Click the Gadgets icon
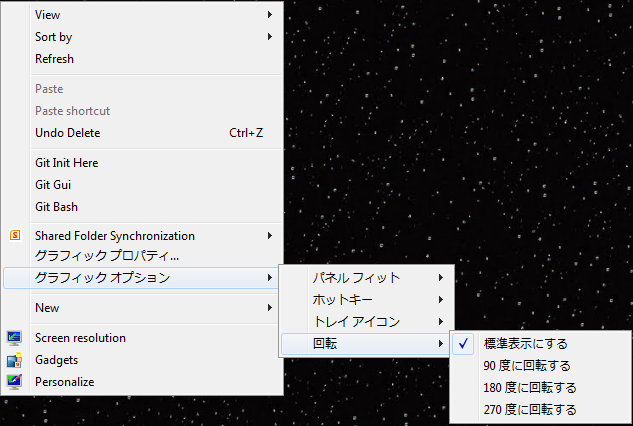 [x=14, y=360]
